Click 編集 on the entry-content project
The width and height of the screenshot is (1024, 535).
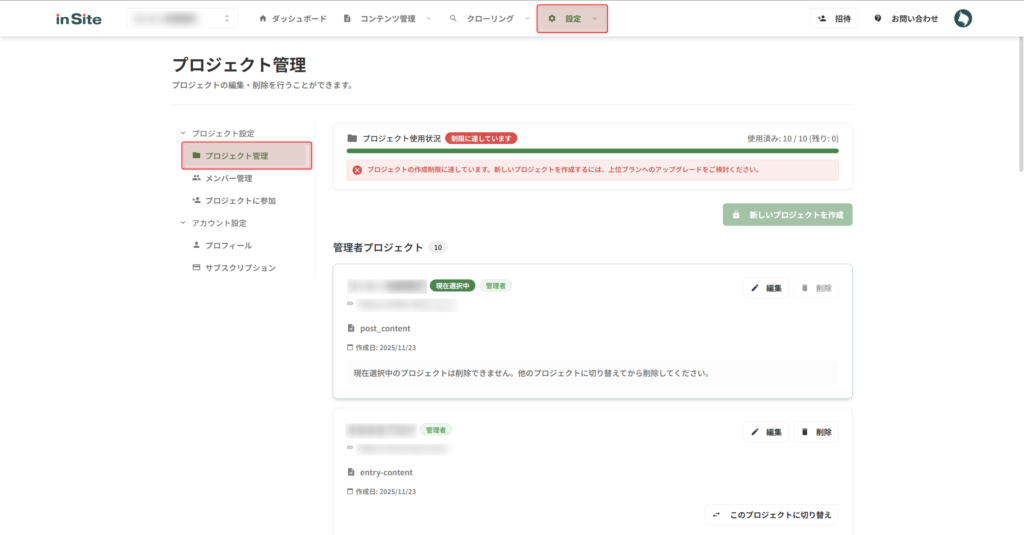[766, 432]
